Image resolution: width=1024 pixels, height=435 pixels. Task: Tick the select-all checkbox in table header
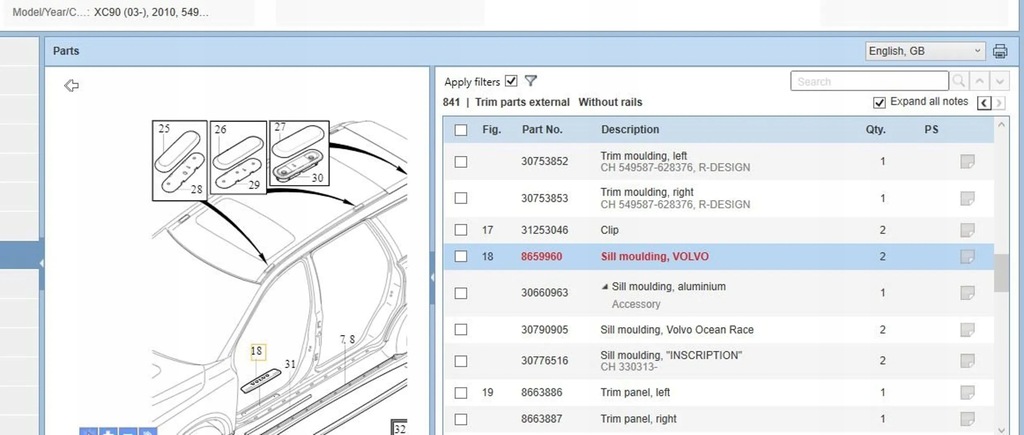tap(461, 130)
